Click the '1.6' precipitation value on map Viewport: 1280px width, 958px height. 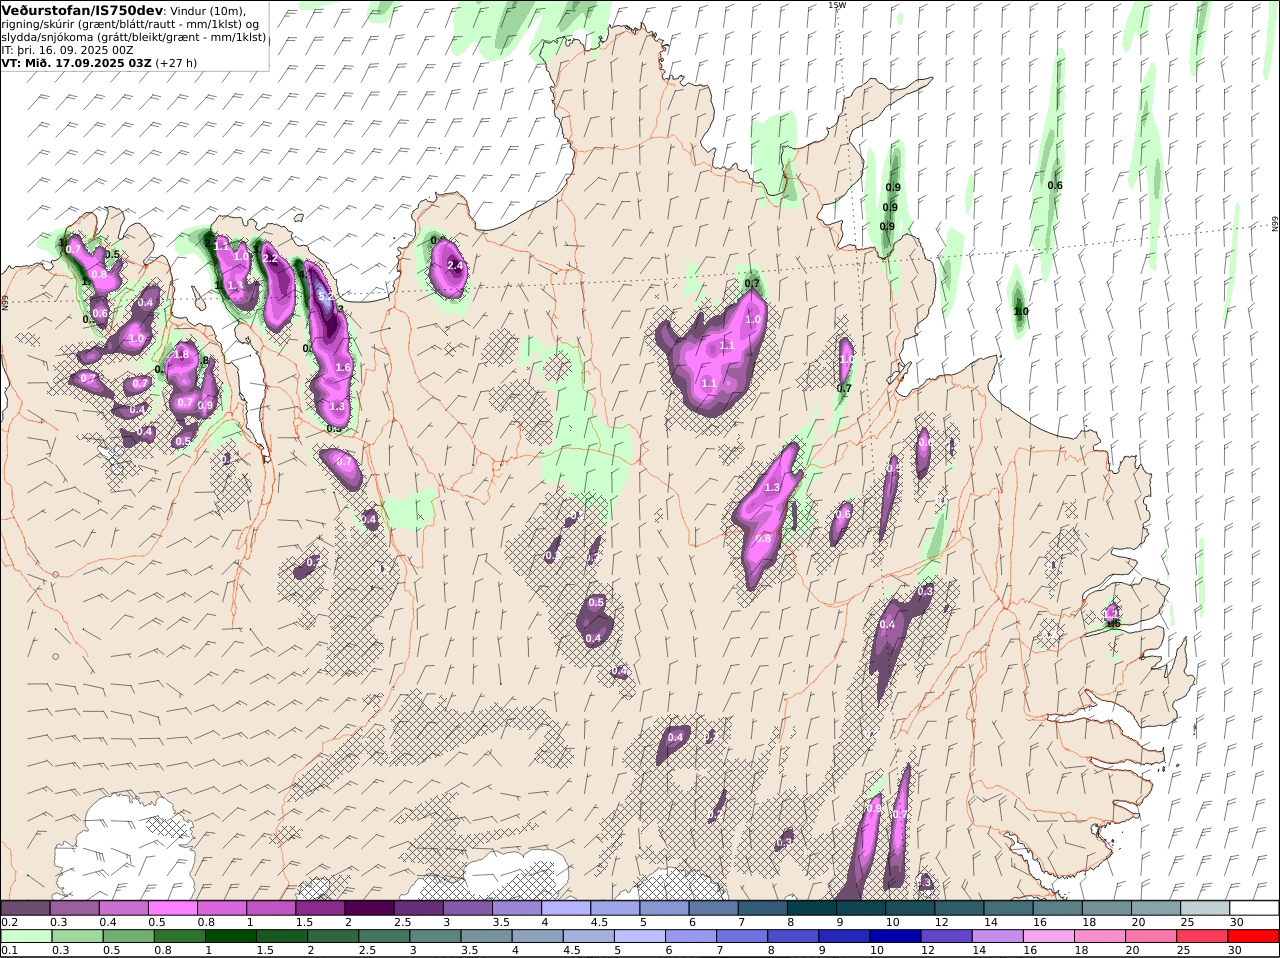[343, 367]
